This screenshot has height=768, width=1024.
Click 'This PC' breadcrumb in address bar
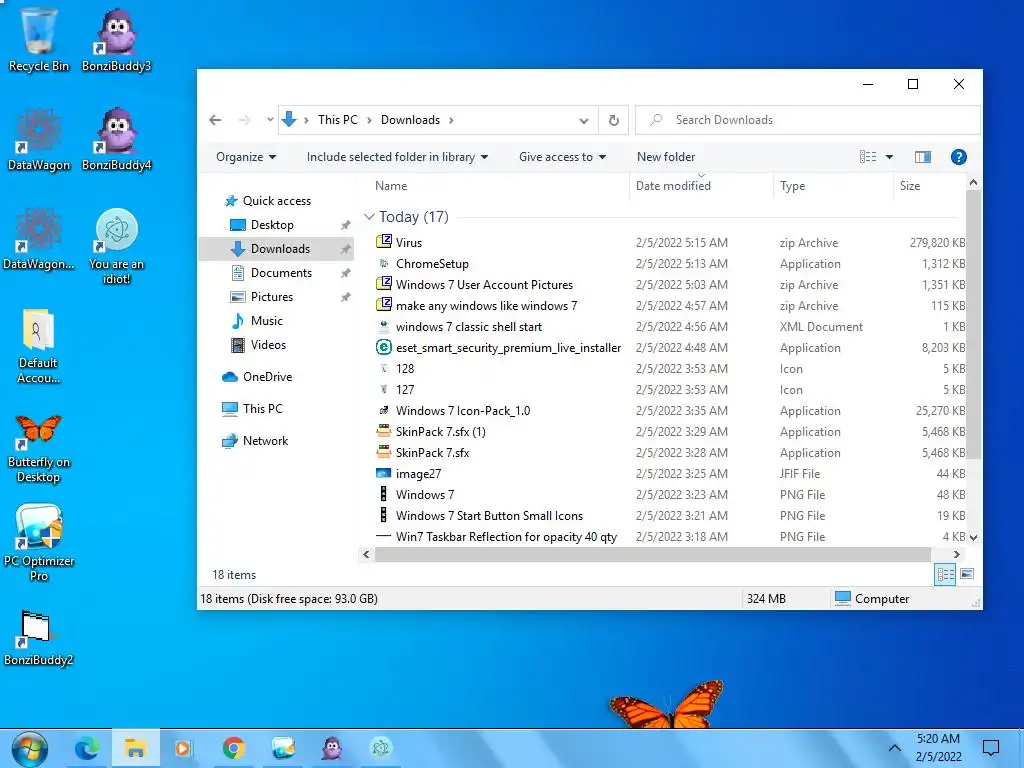tap(338, 120)
